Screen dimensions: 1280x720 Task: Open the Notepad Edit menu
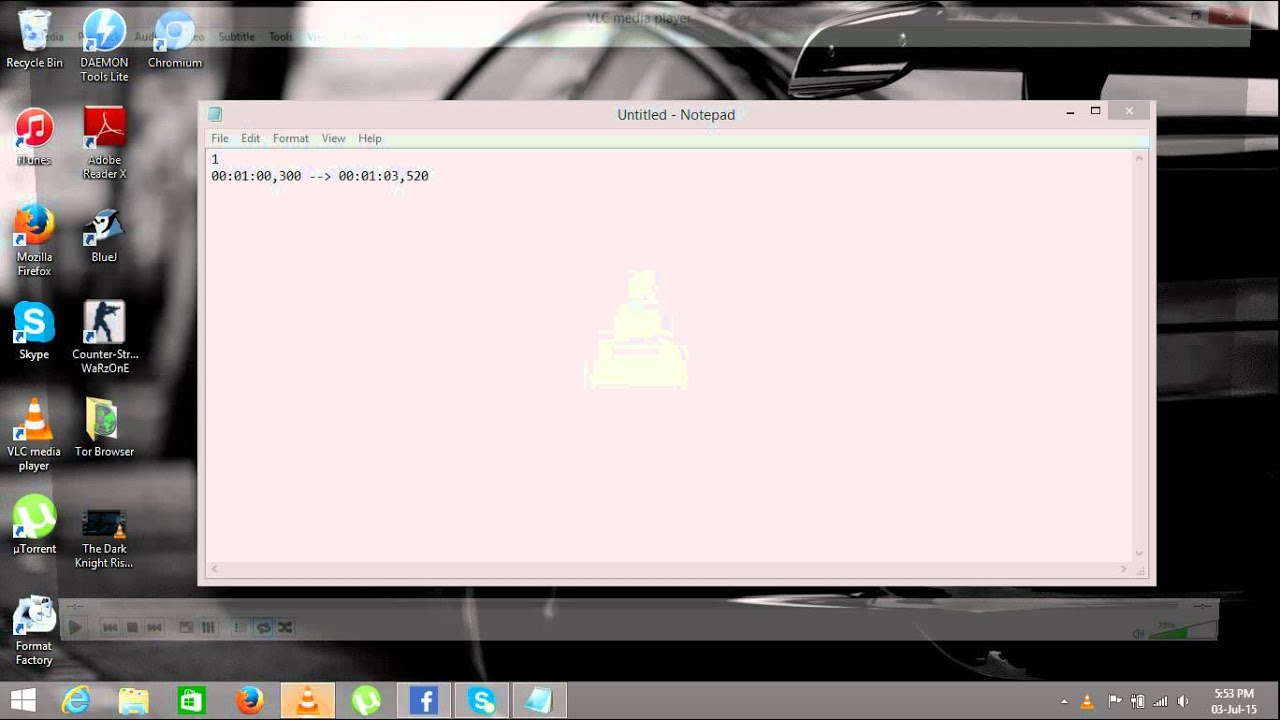point(250,138)
